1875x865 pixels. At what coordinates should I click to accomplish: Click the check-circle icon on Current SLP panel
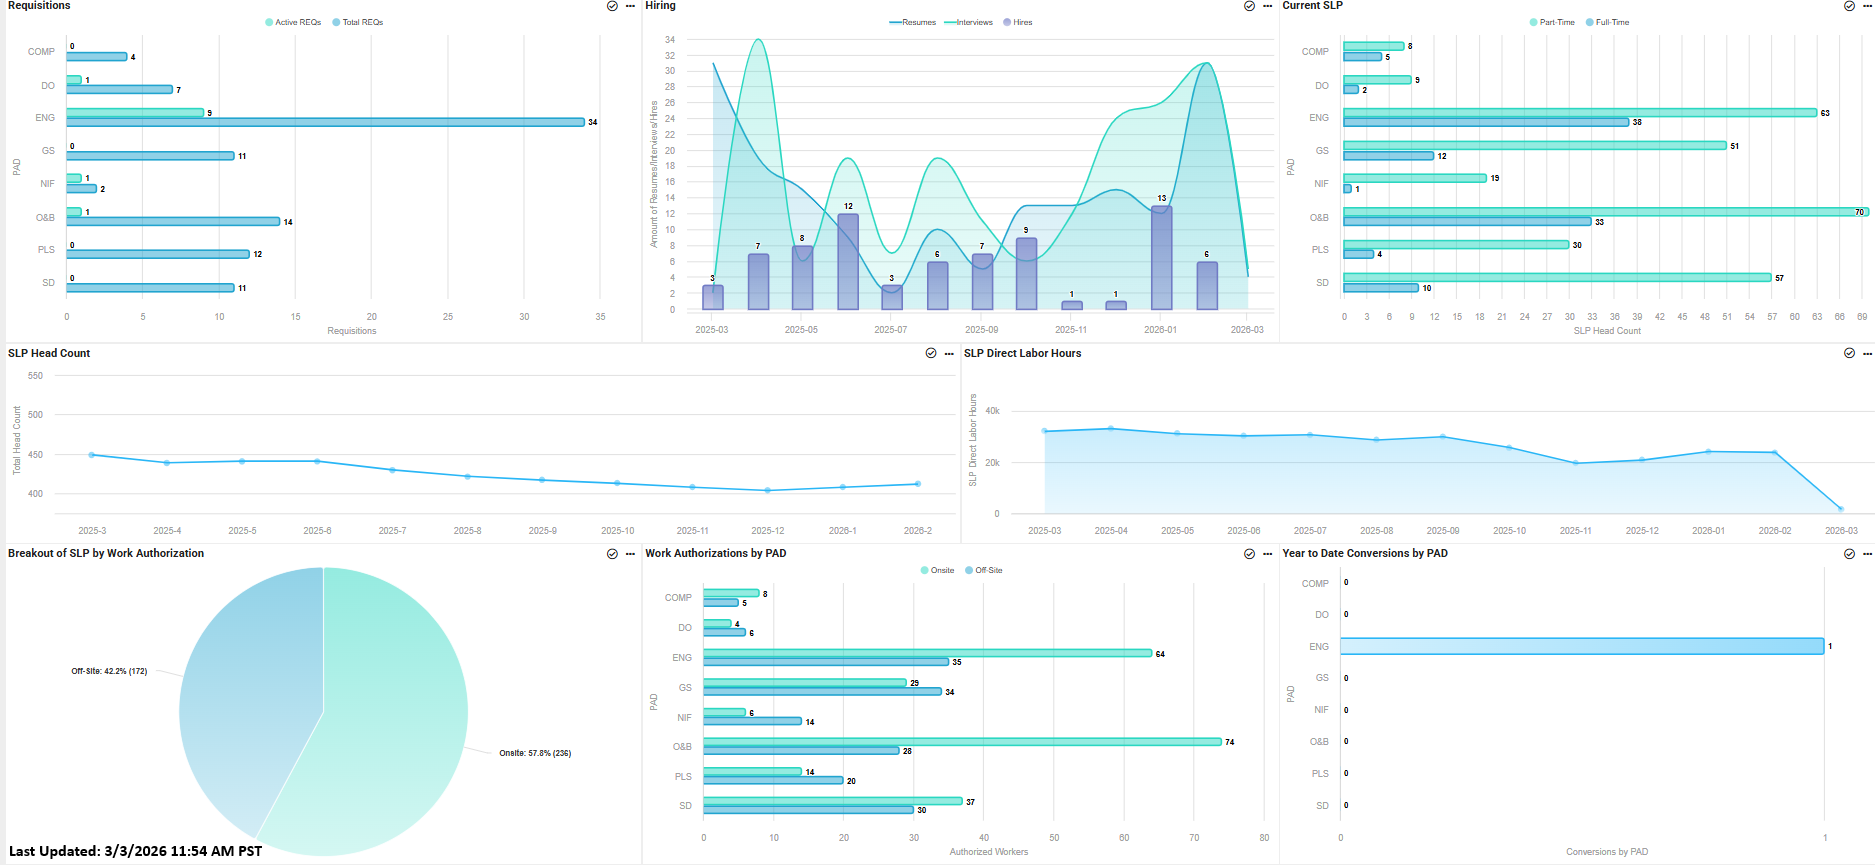coord(1849,6)
